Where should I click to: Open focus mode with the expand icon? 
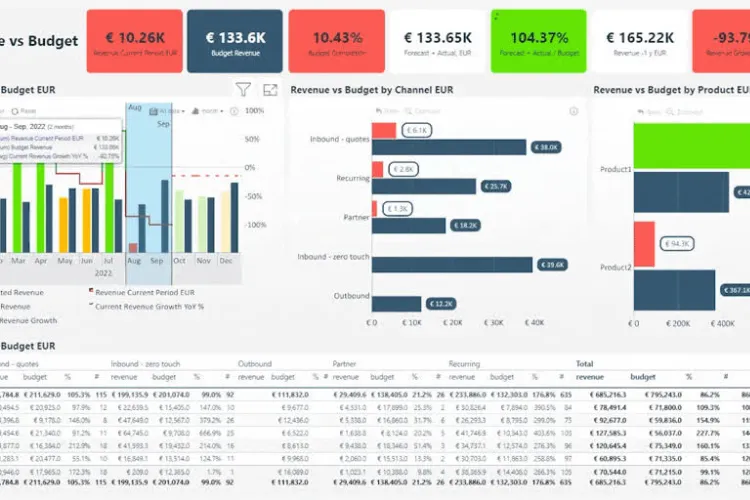(x=269, y=90)
